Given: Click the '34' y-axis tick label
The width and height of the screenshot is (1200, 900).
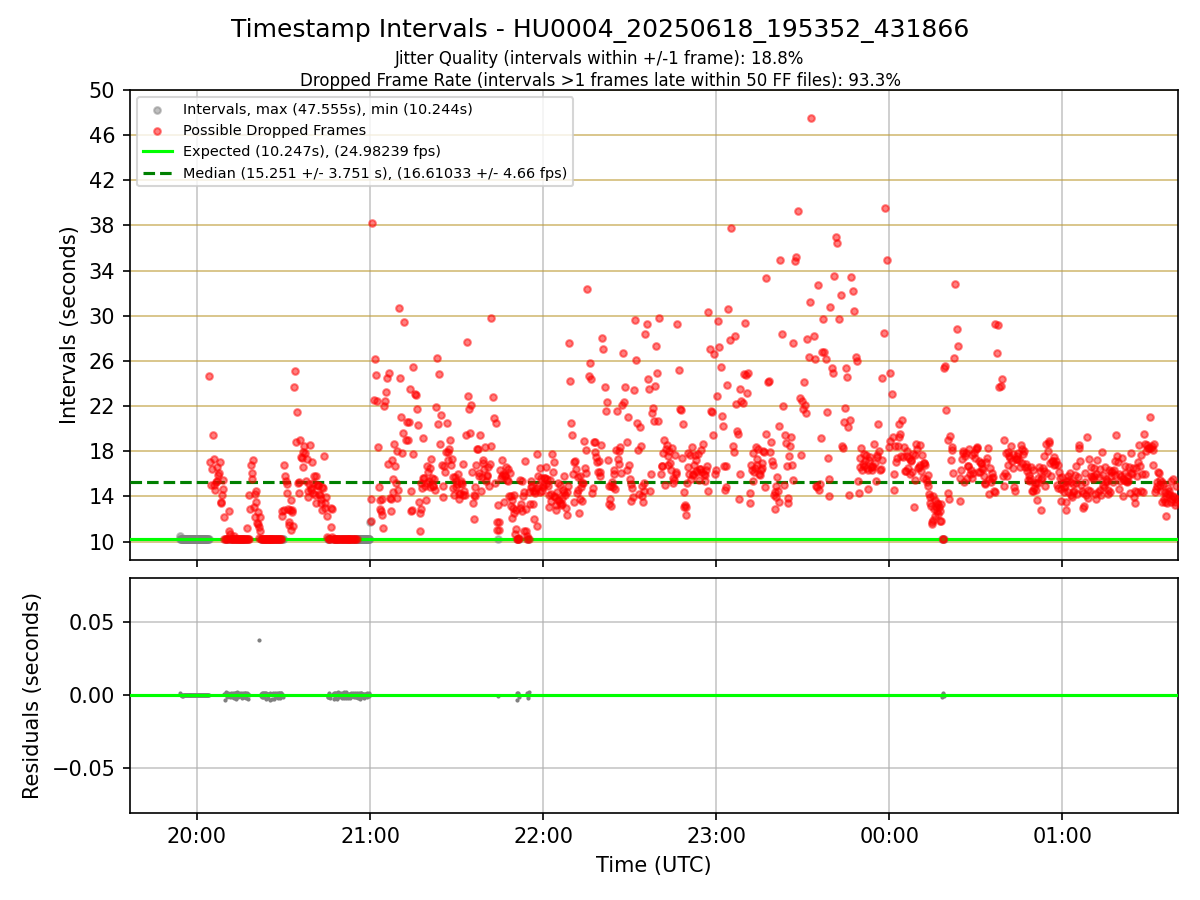Looking at the screenshot, I should pos(104,271).
